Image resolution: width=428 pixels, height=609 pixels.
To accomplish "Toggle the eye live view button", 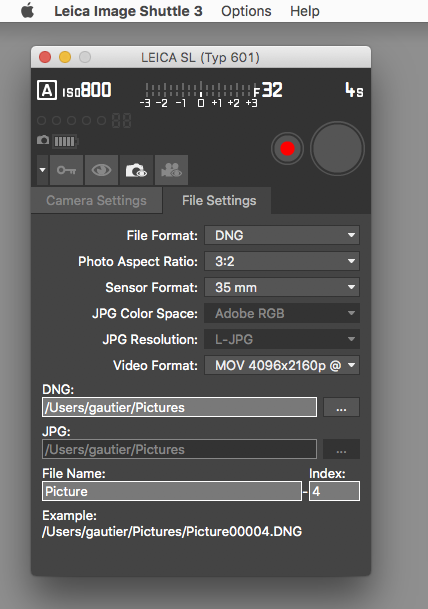I will point(101,170).
